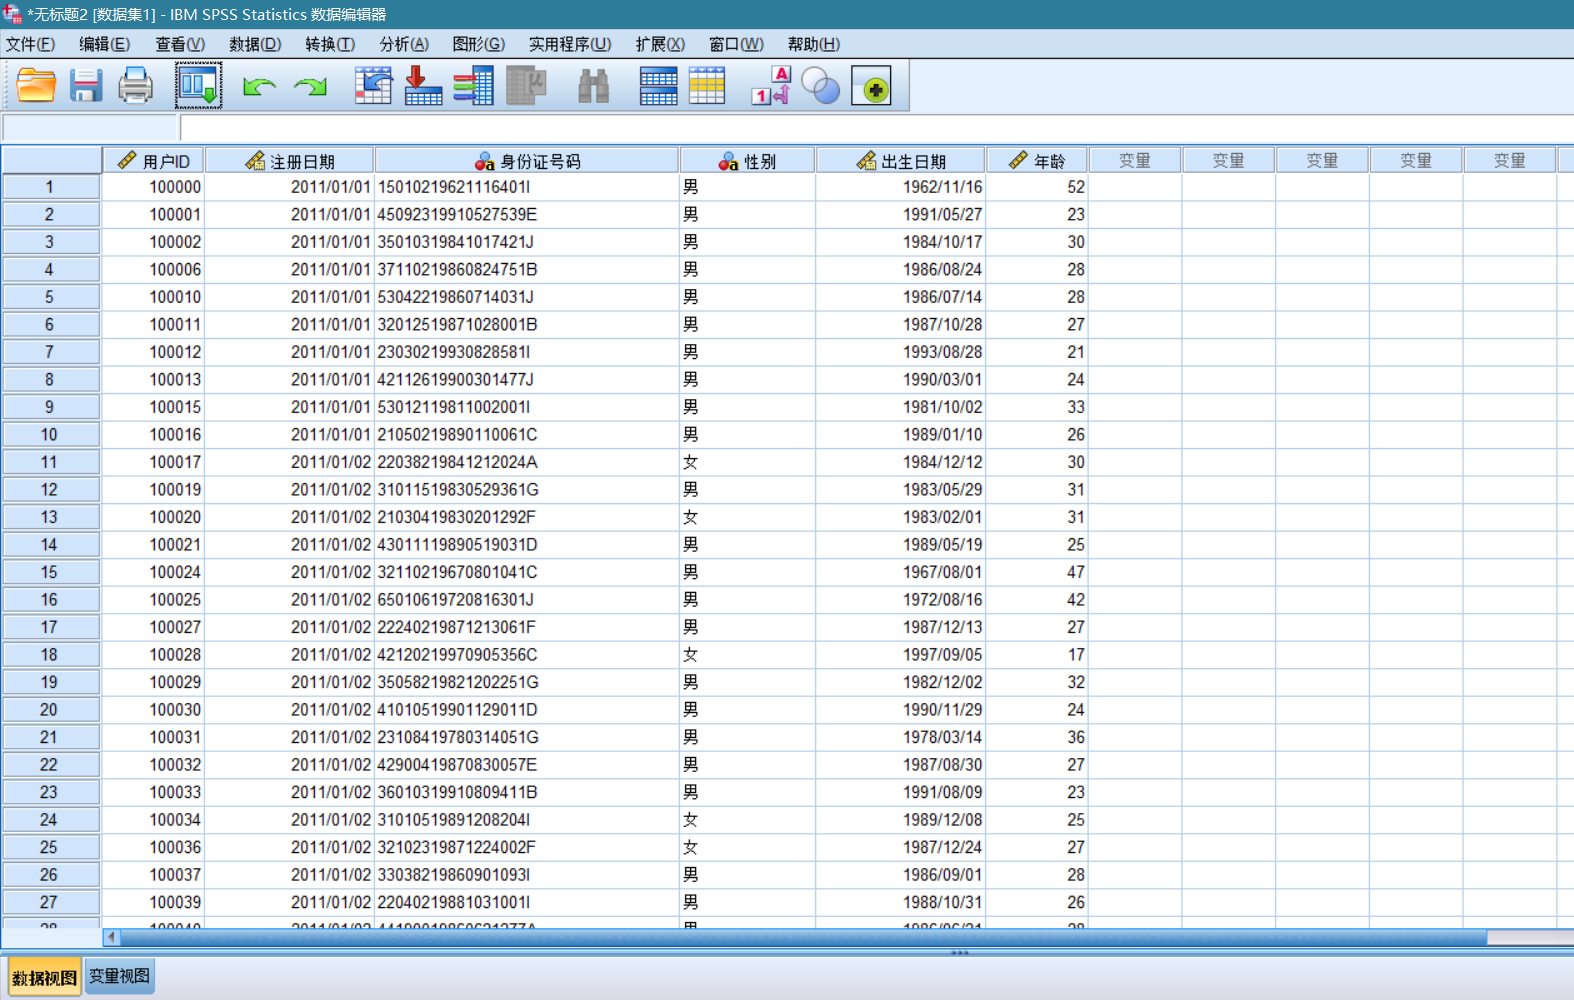This screenshot has width=1574, height=1000.
Task: Redo with green right arrow
Action: pos(310,87)
